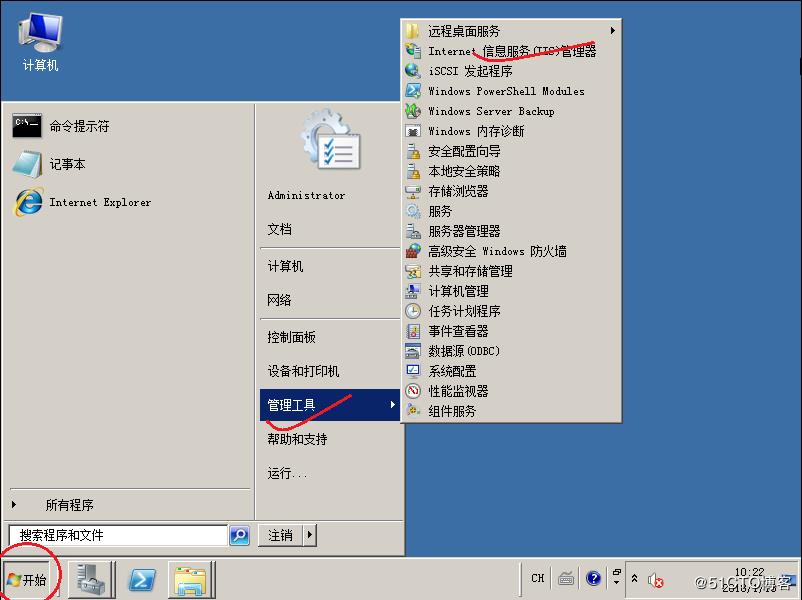Open Event Viewer from Administrative Tools
Image resolution: width=802 pixels, height=600 pixels.
coord(458,331)
